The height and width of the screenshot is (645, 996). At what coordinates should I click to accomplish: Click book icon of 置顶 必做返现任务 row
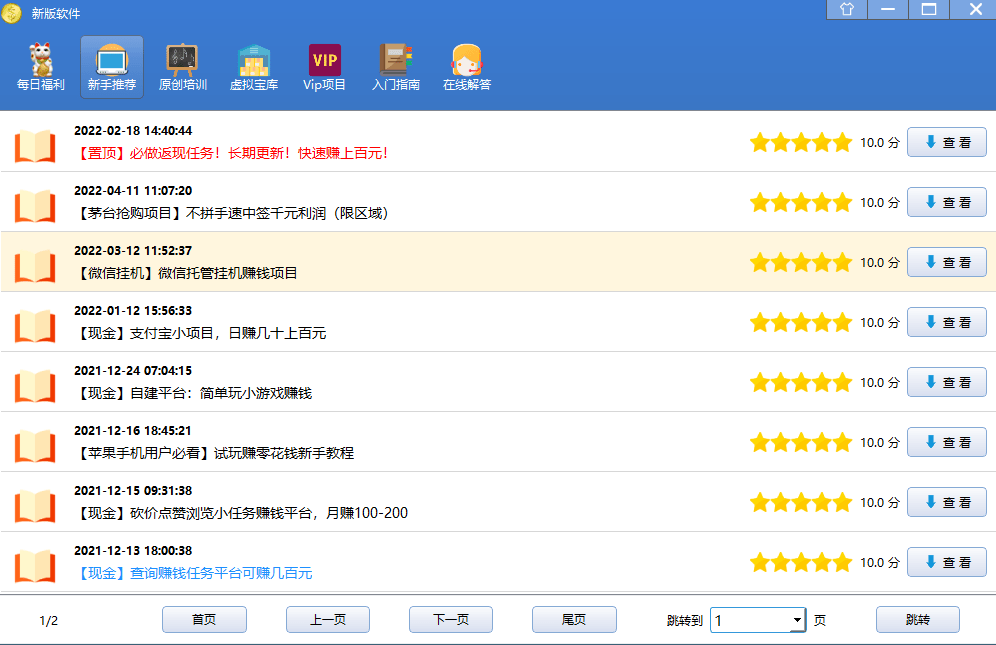pyautogui.click(x=35, y=146)
